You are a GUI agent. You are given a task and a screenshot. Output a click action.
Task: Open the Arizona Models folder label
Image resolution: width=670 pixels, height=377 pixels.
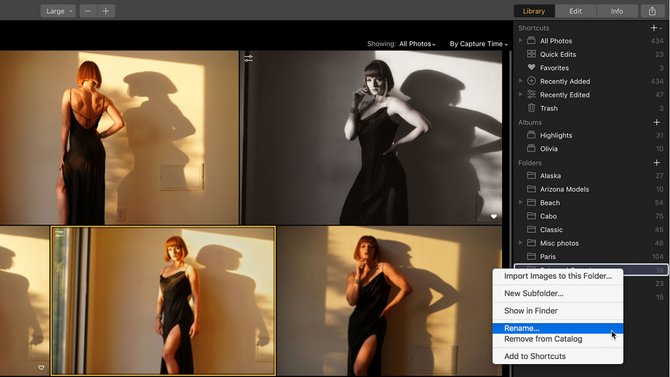(564, 189)
